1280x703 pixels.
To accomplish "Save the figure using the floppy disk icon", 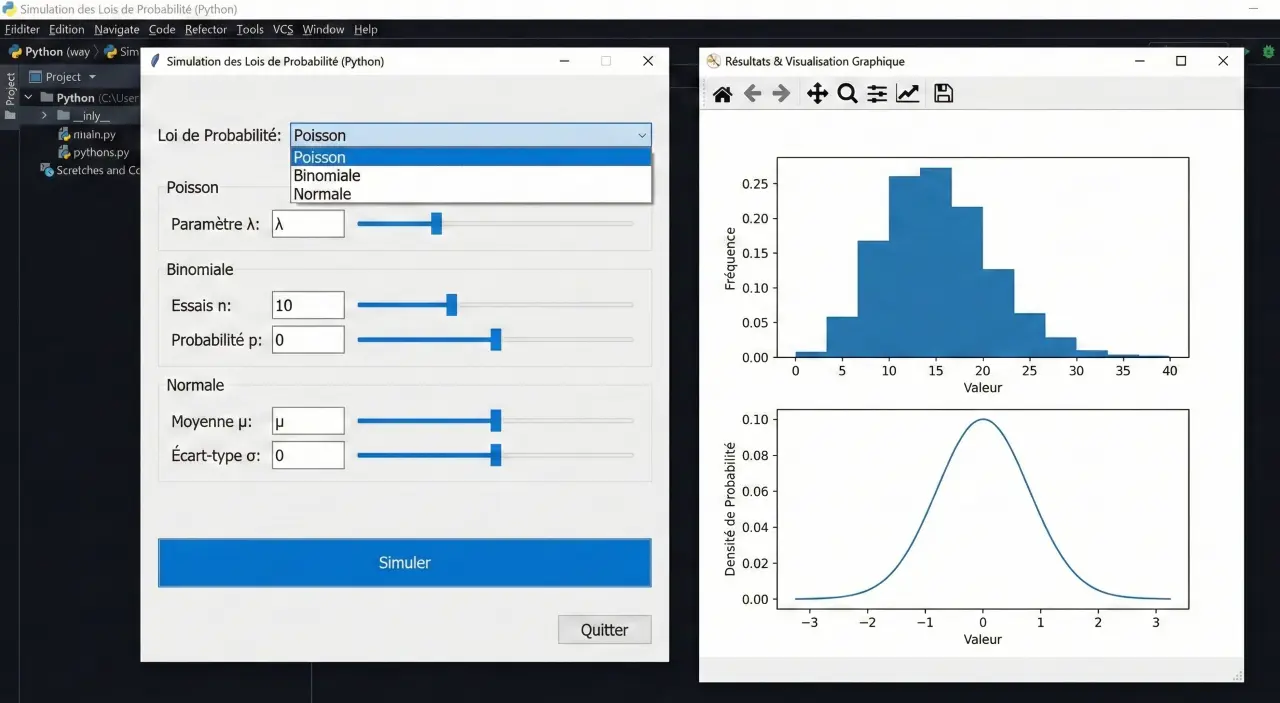I will point(943,93).
